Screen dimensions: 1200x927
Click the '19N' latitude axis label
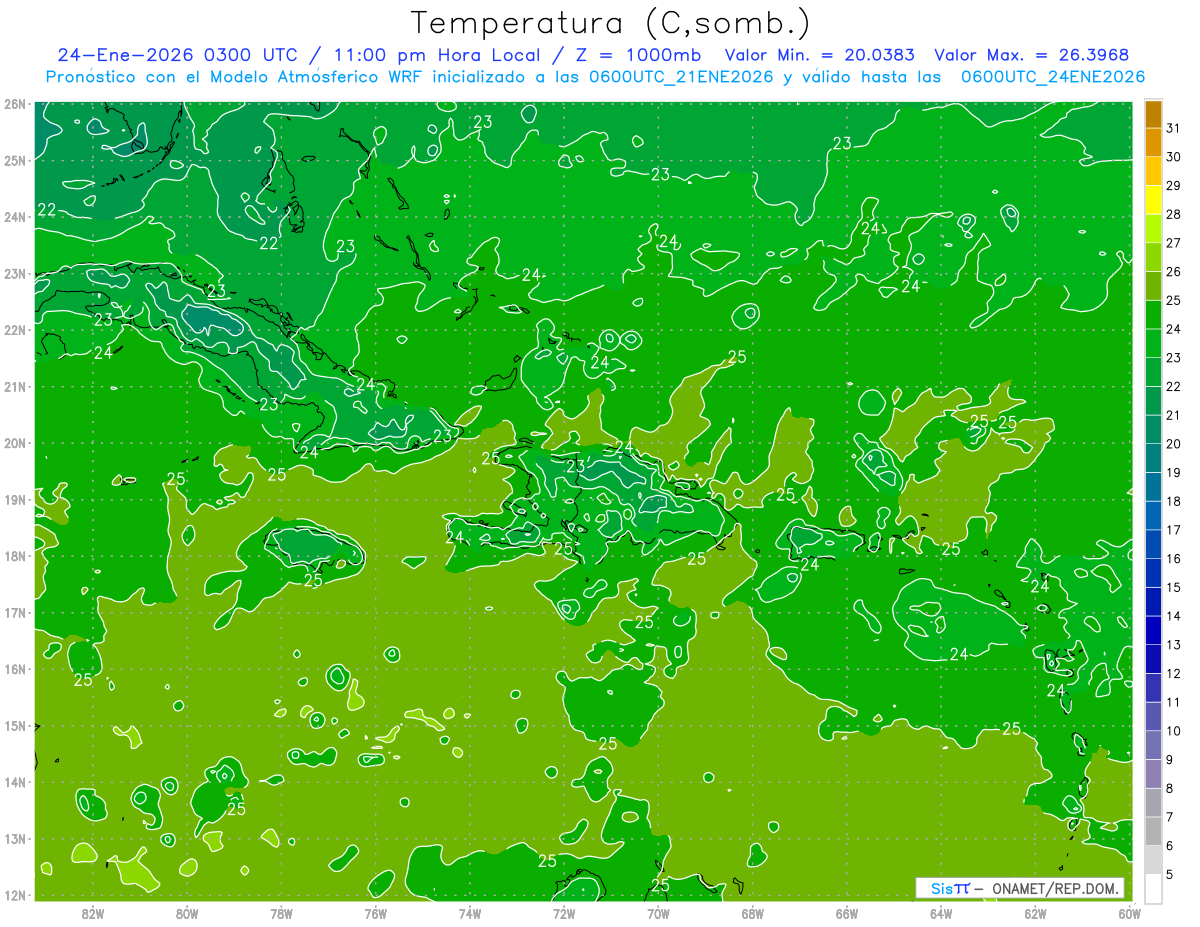click(x=14, y=499)
